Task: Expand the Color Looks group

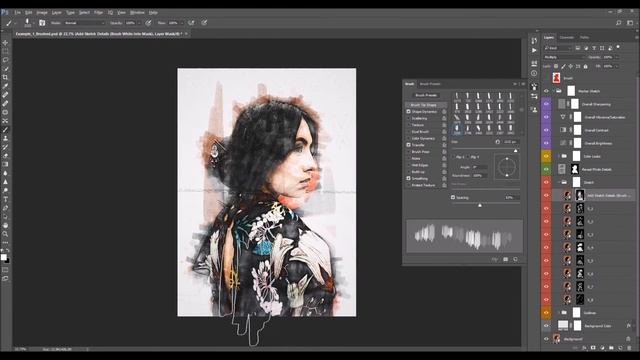Action: 559,156
